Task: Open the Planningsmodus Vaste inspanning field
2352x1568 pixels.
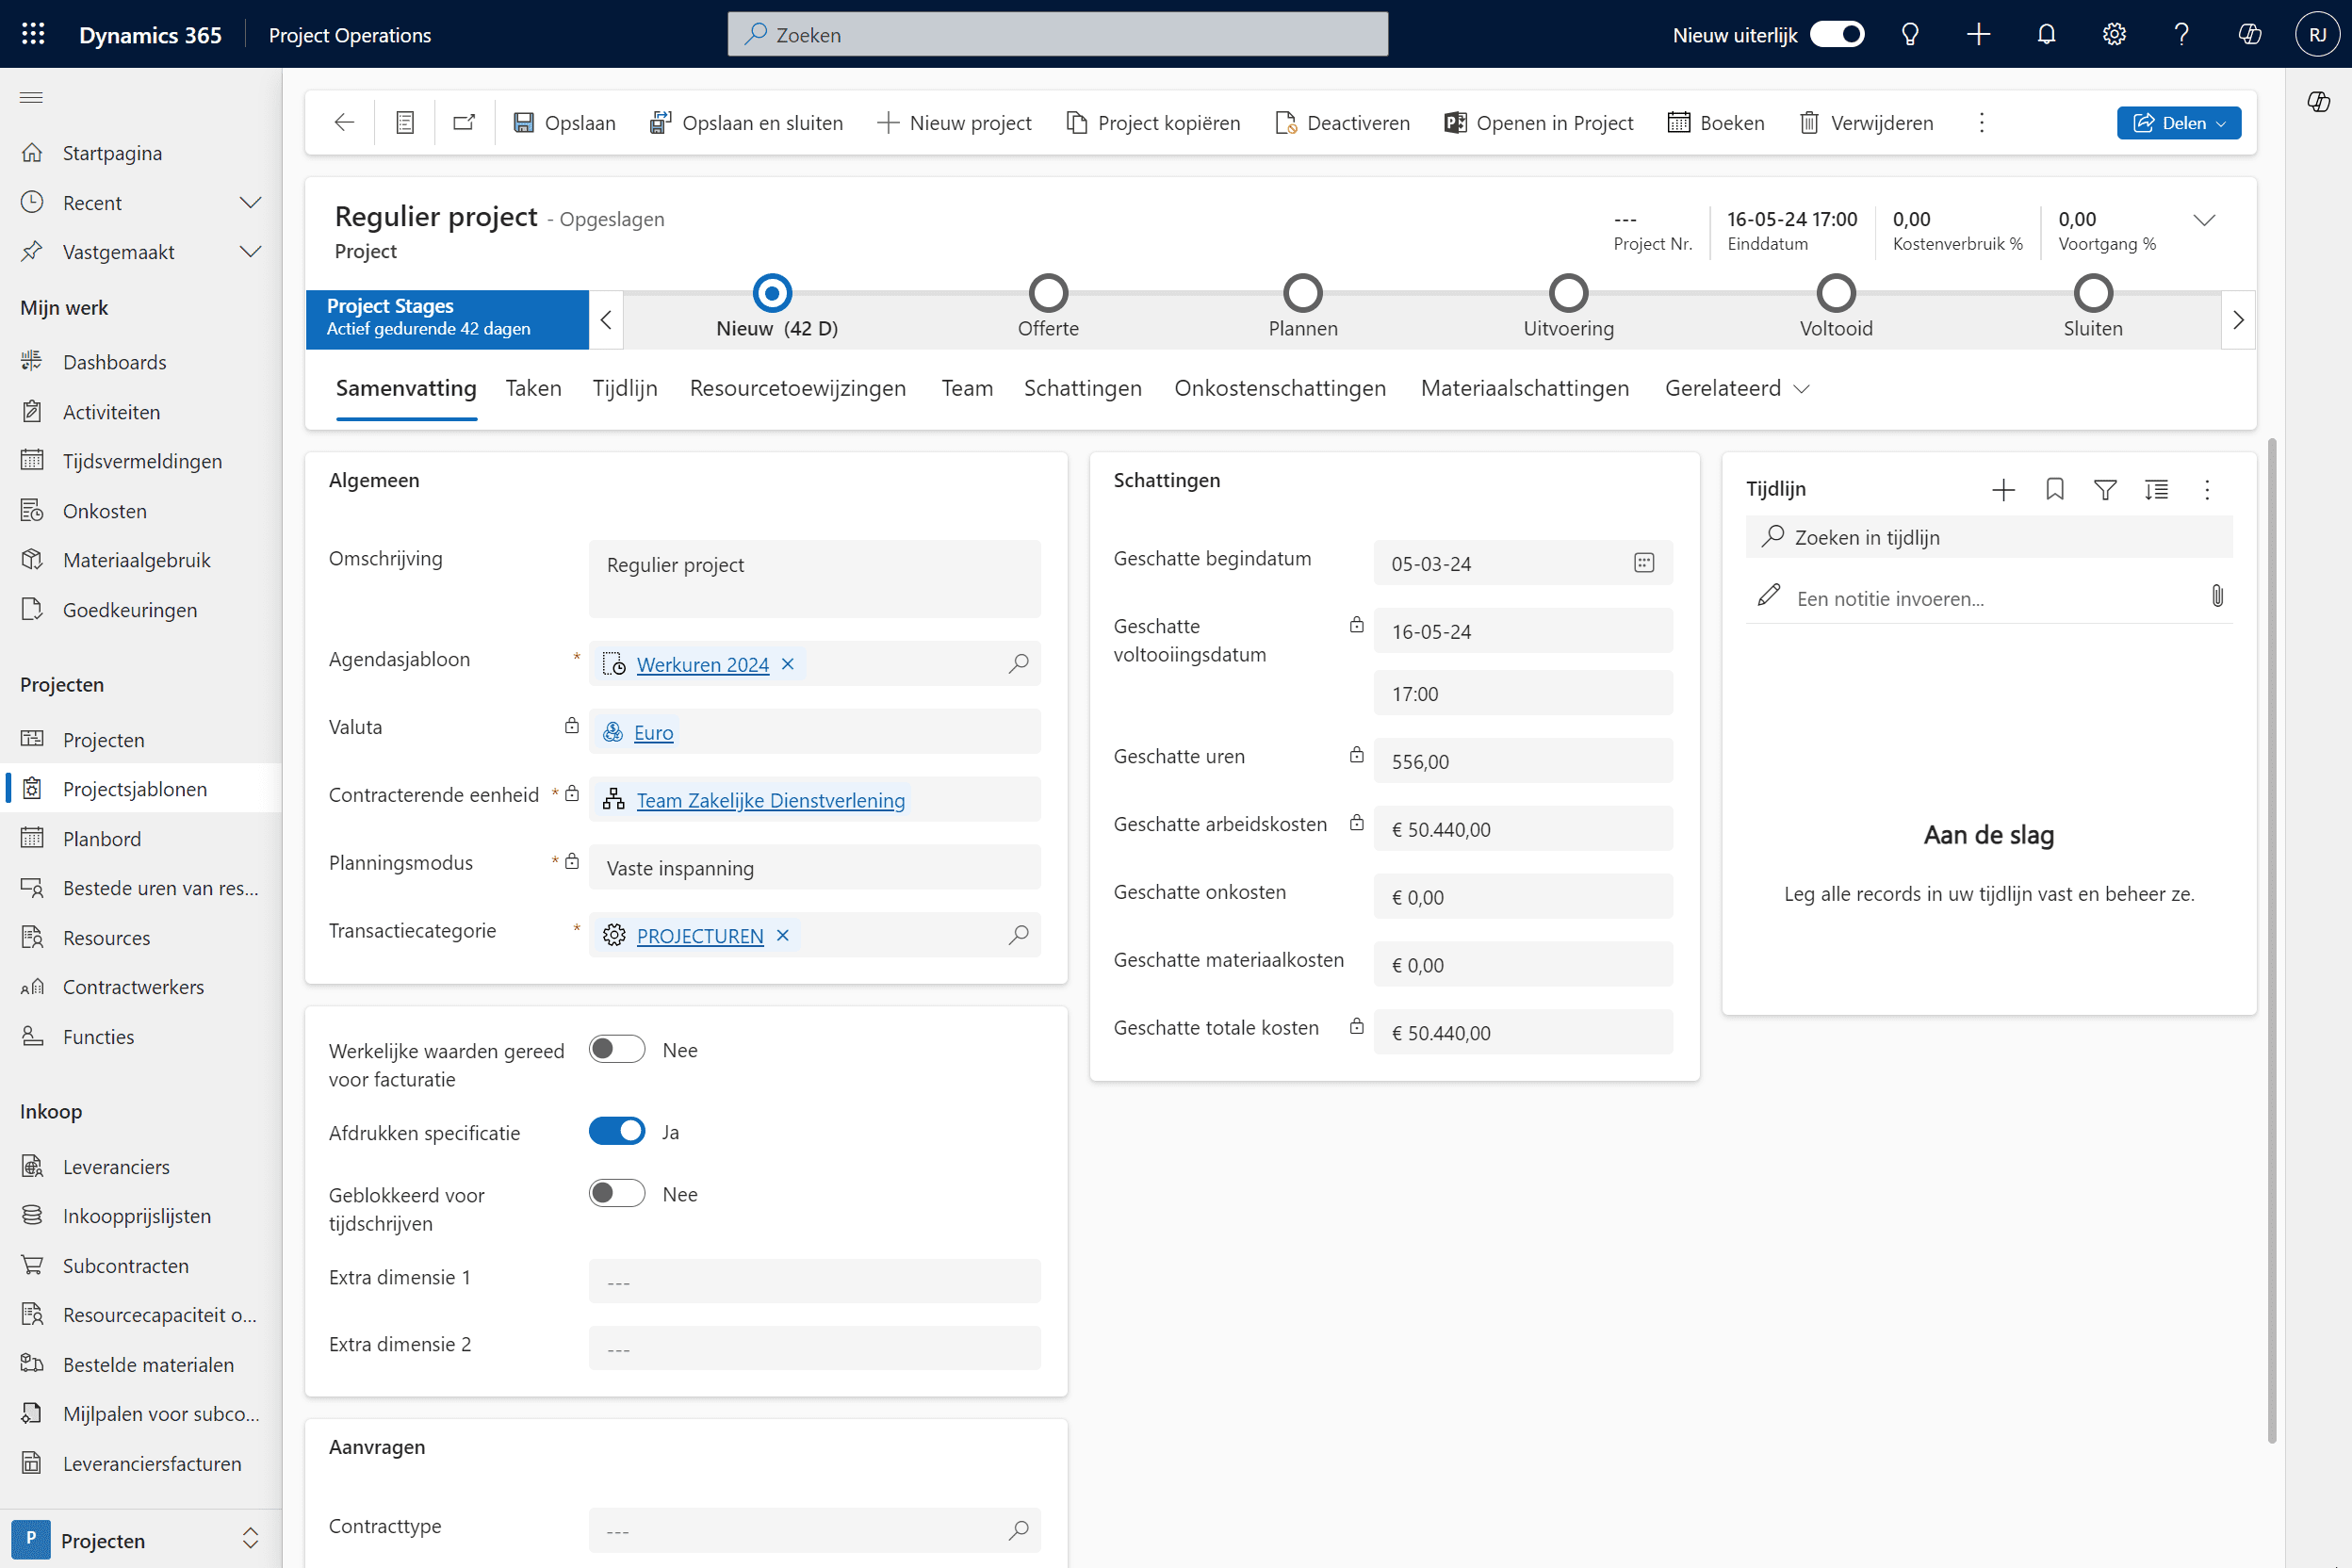Action: point(815,867)
